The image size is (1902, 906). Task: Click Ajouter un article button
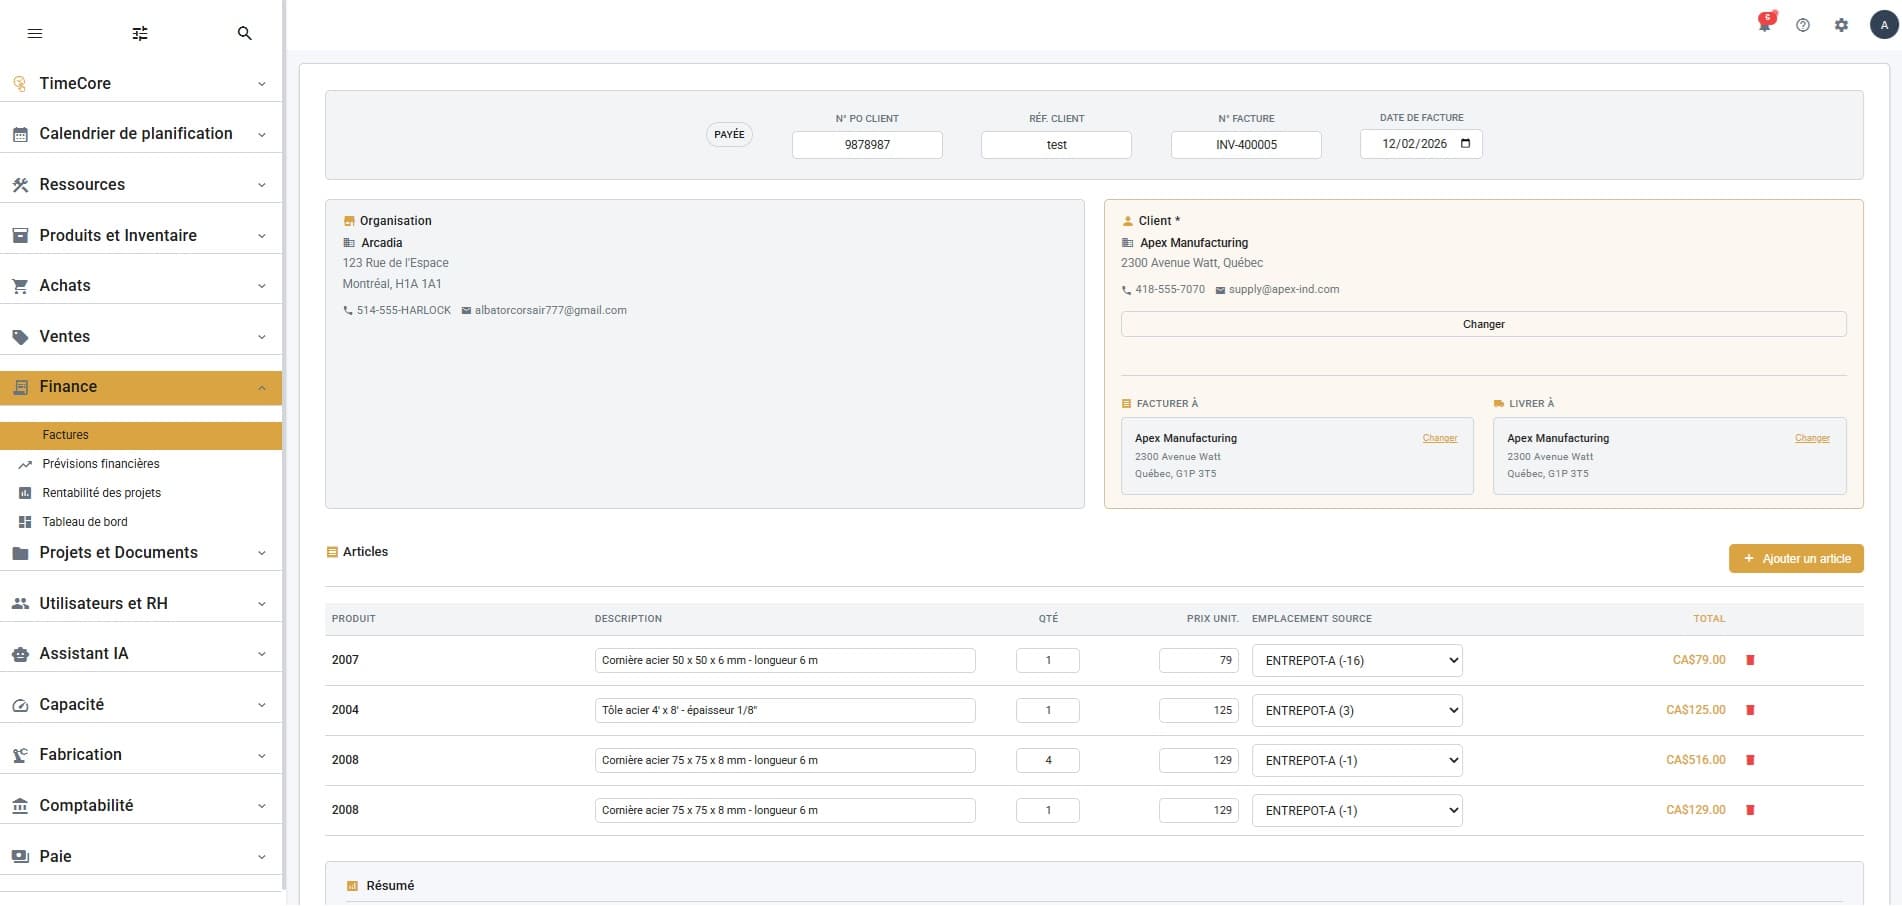click(x=1796, y=559)
